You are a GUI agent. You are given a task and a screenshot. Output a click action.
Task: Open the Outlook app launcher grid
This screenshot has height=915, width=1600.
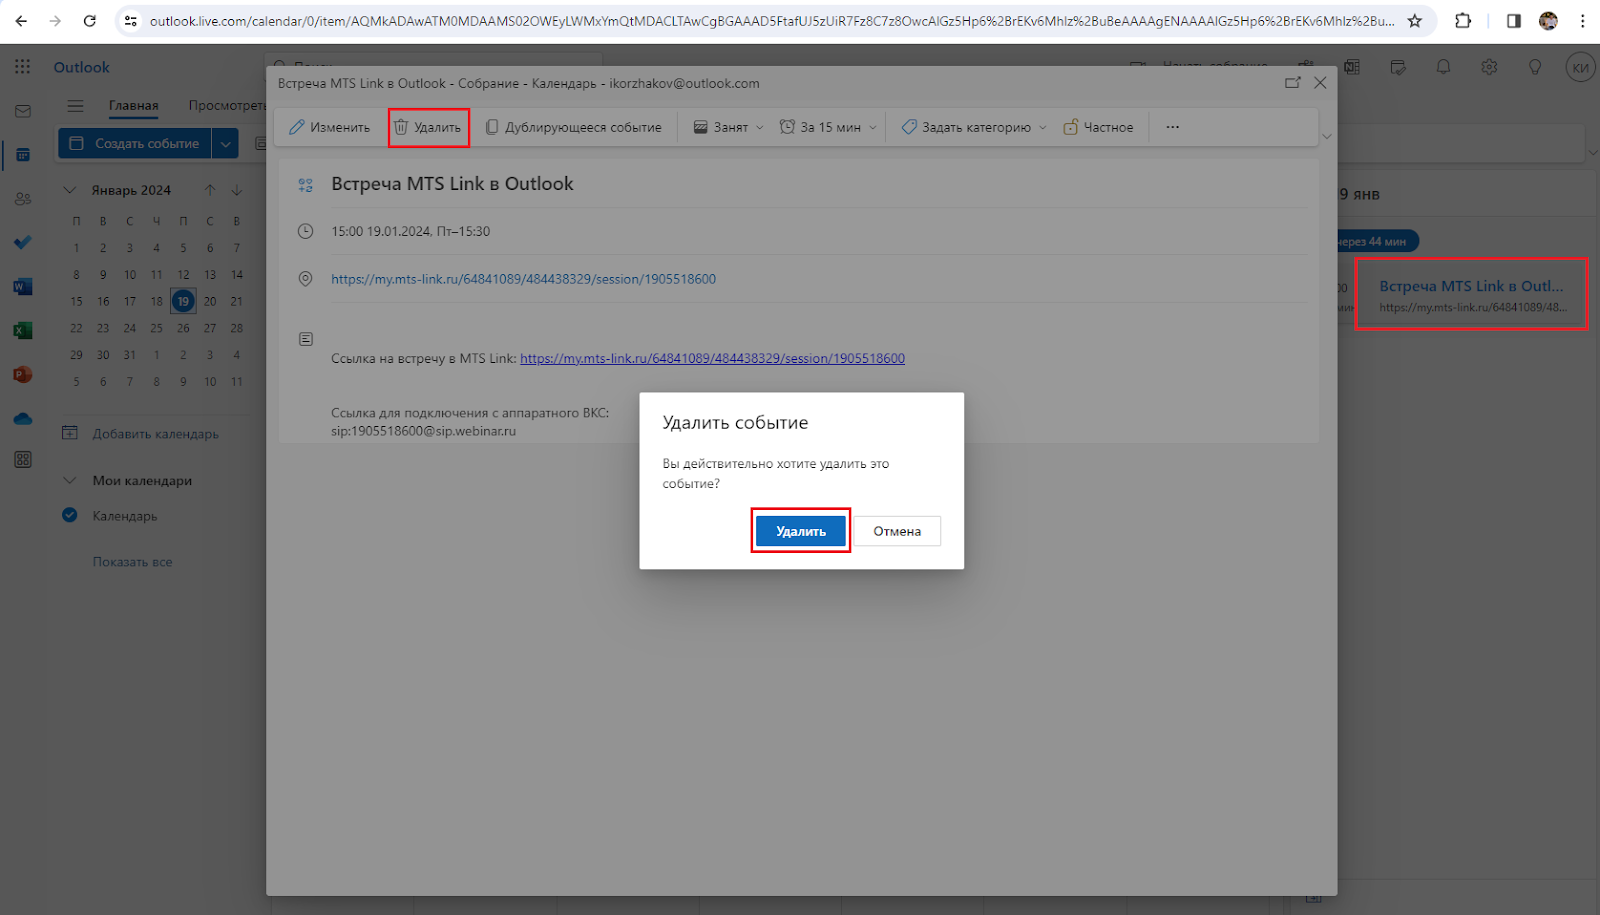click(x=23, y=67)
